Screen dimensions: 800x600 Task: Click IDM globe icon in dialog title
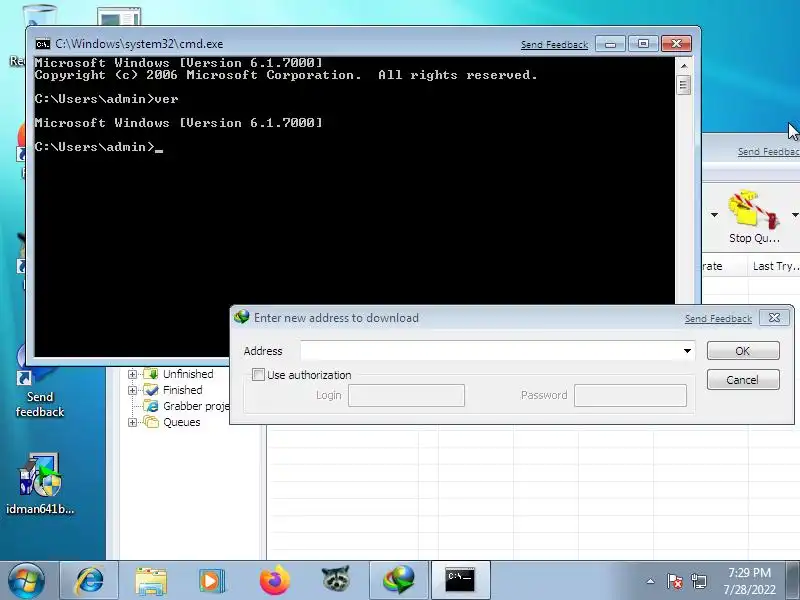coord(241,317)
